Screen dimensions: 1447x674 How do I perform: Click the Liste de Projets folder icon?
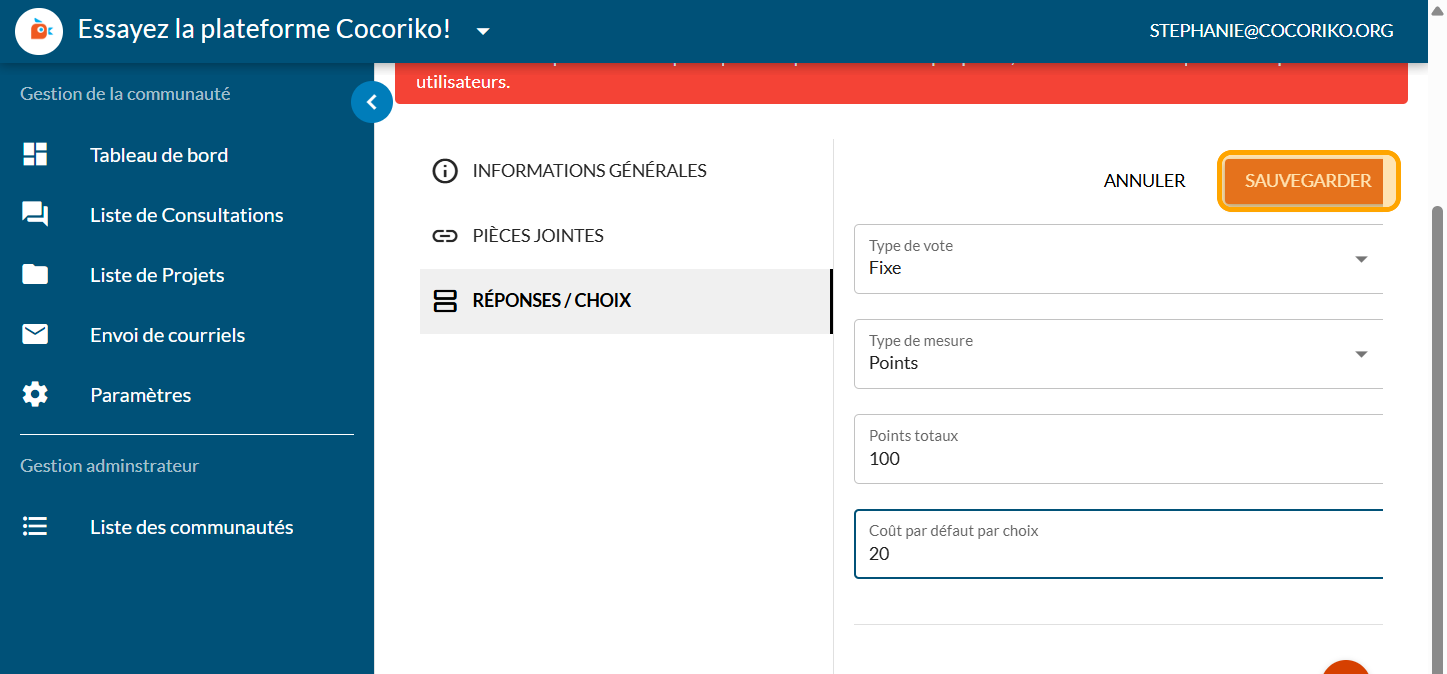tap(35, 275)
